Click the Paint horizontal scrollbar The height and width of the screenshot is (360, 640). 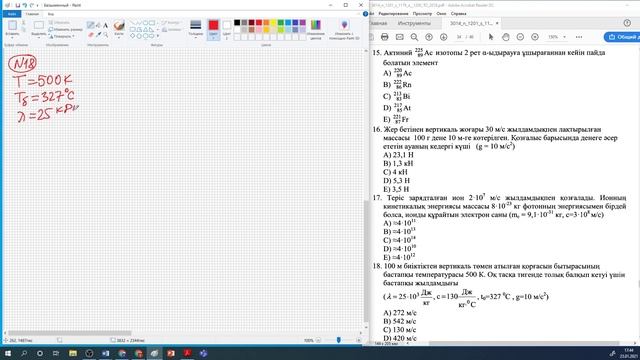click(70, 333)
